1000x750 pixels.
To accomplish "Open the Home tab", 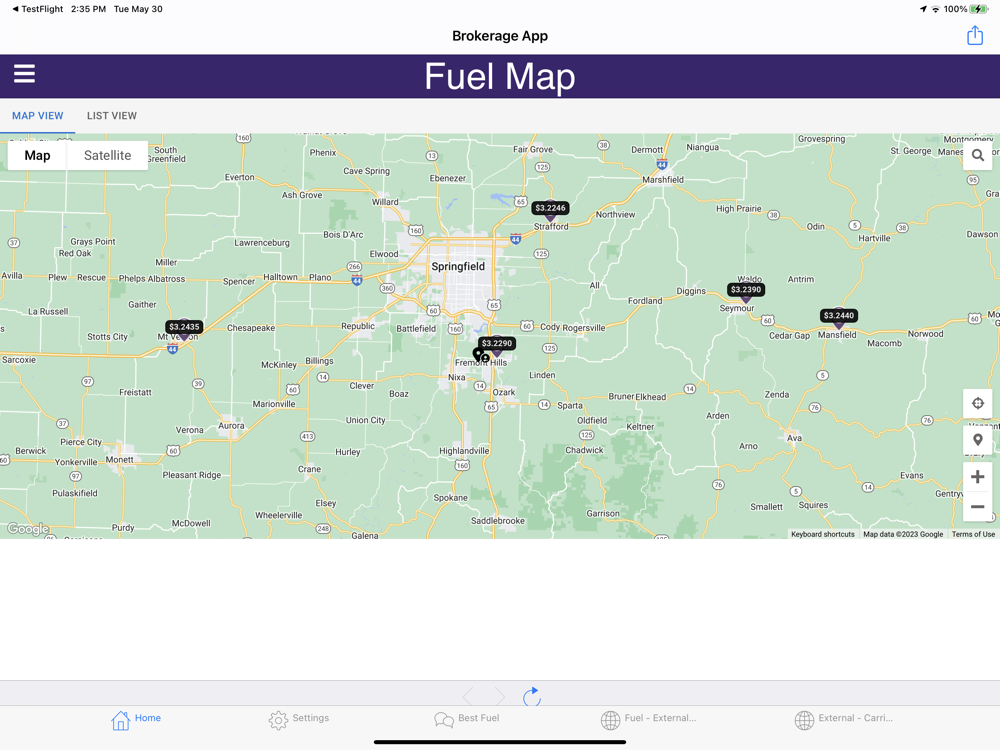I will point(135,719).
